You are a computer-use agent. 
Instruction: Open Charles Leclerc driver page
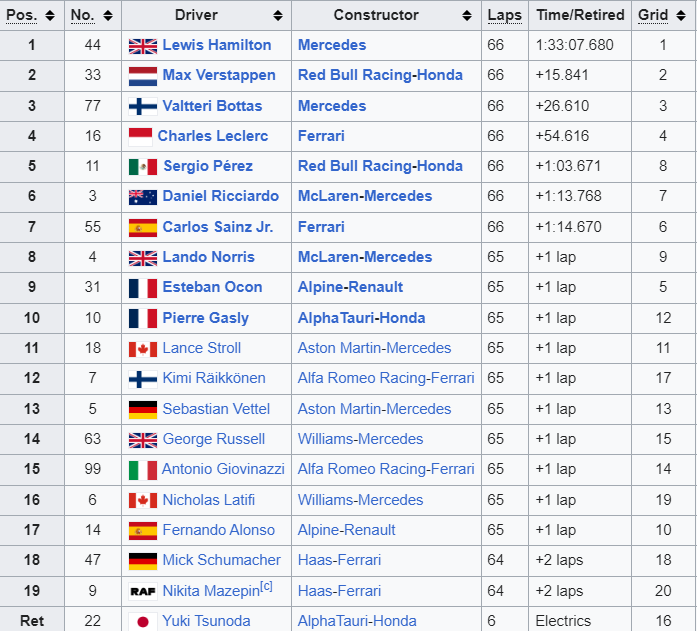tap(213, 136)
